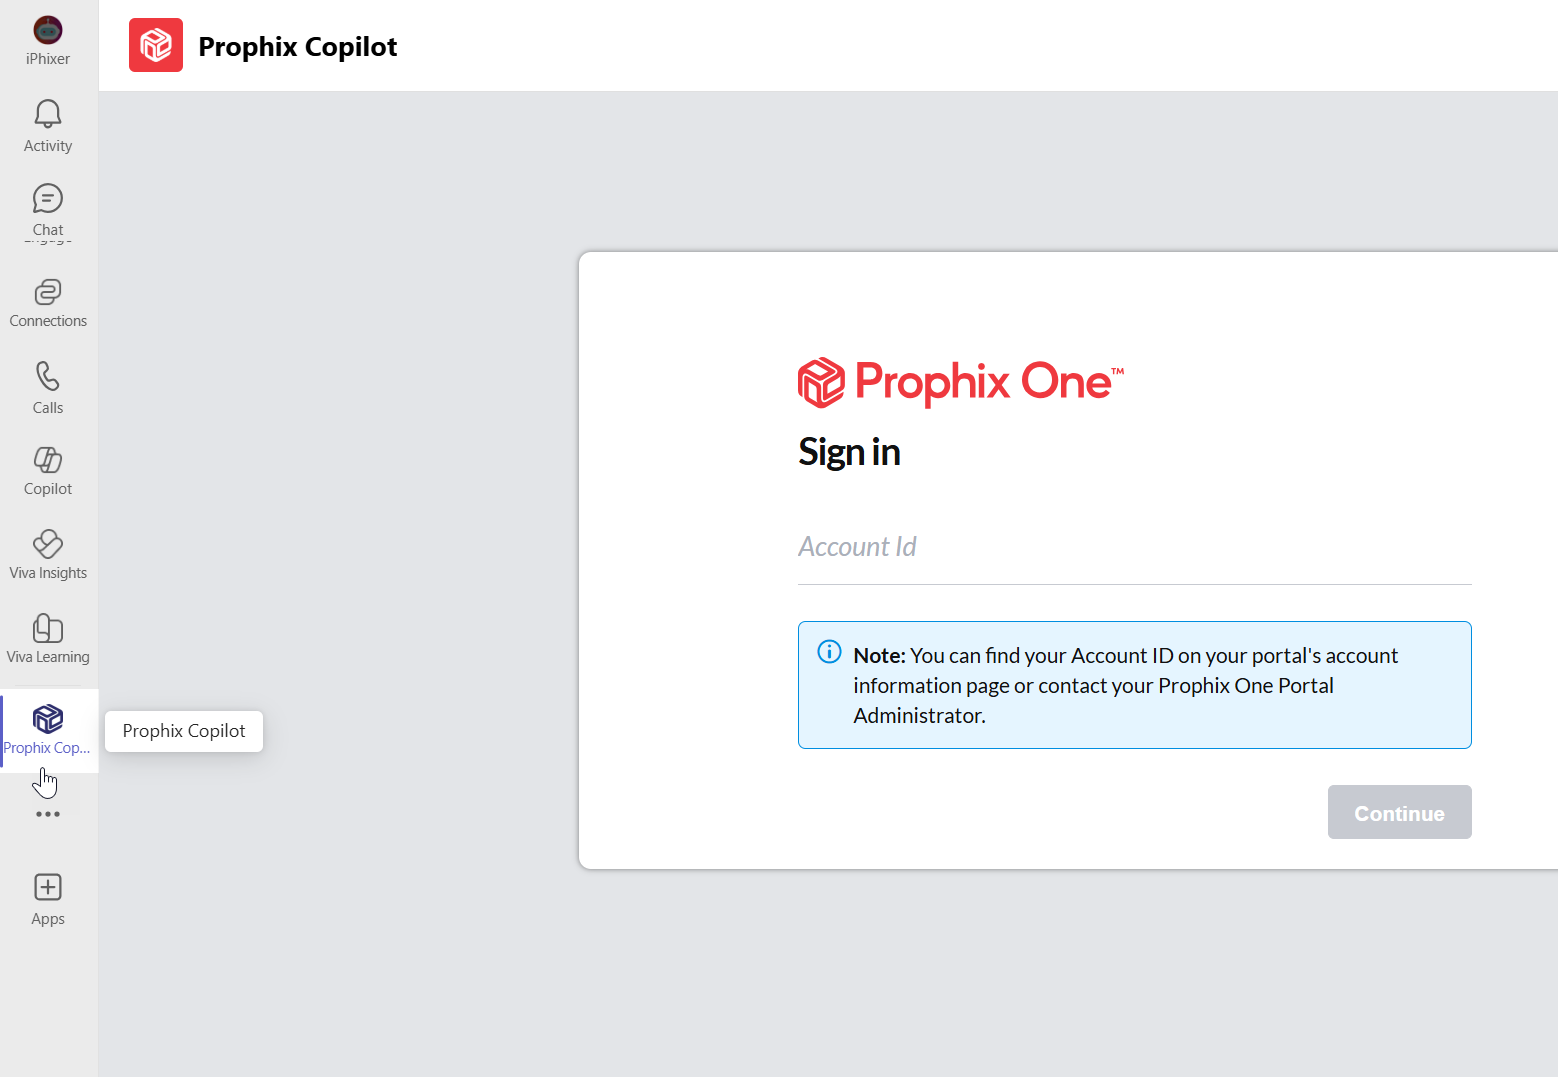Image resolution: width=1558 pixels, height=1077 pixels.
Task: Open Viva Learning
Action: [48, 639]
